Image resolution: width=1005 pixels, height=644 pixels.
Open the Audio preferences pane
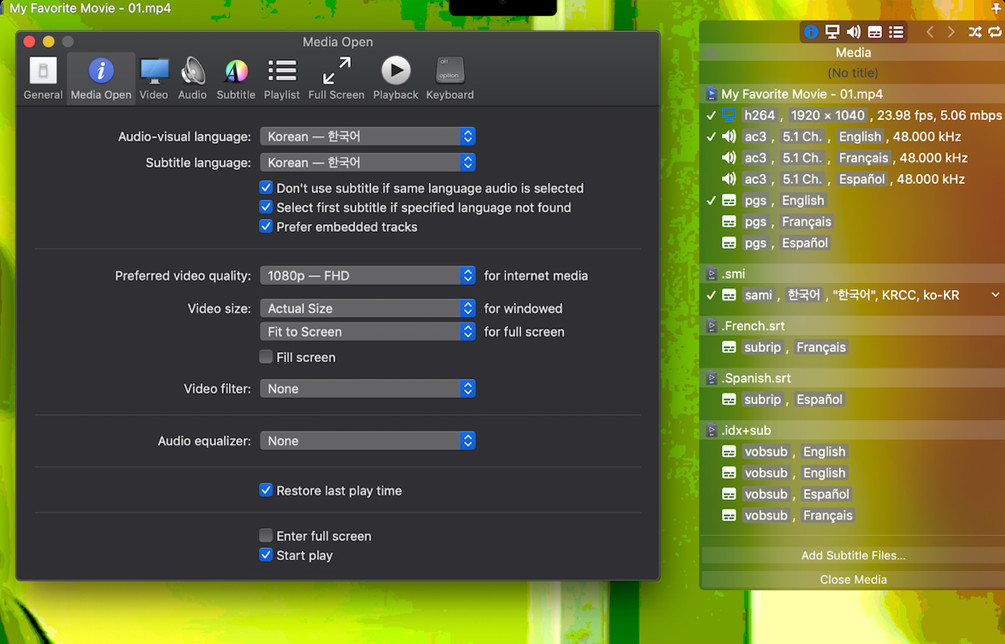[x=192, y=78]
